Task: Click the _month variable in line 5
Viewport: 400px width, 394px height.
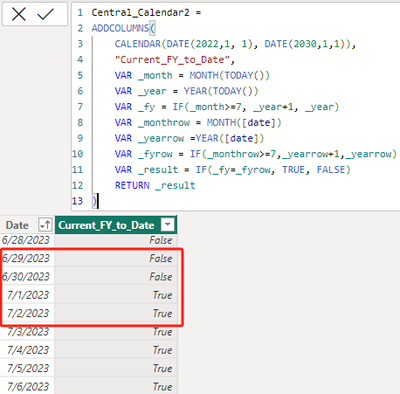Action: pos(155,75)
